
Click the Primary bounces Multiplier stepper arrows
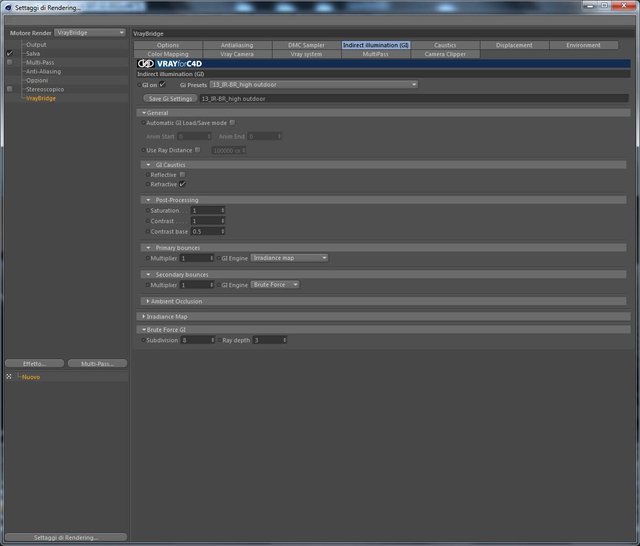point(211,258)
